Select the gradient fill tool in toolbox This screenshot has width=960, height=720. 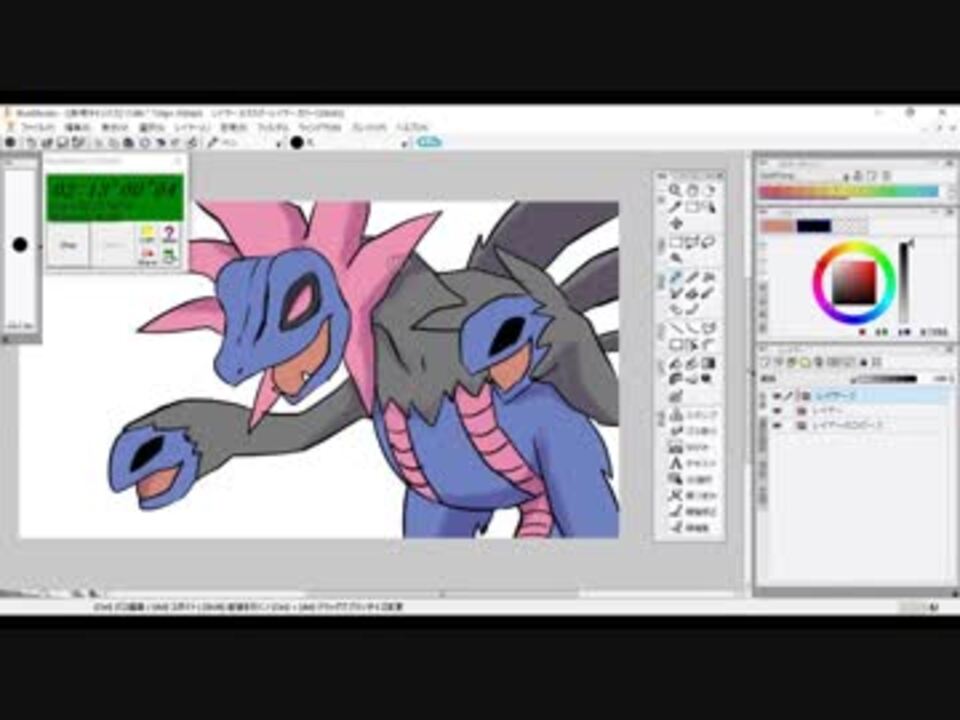tap(709, 364)
